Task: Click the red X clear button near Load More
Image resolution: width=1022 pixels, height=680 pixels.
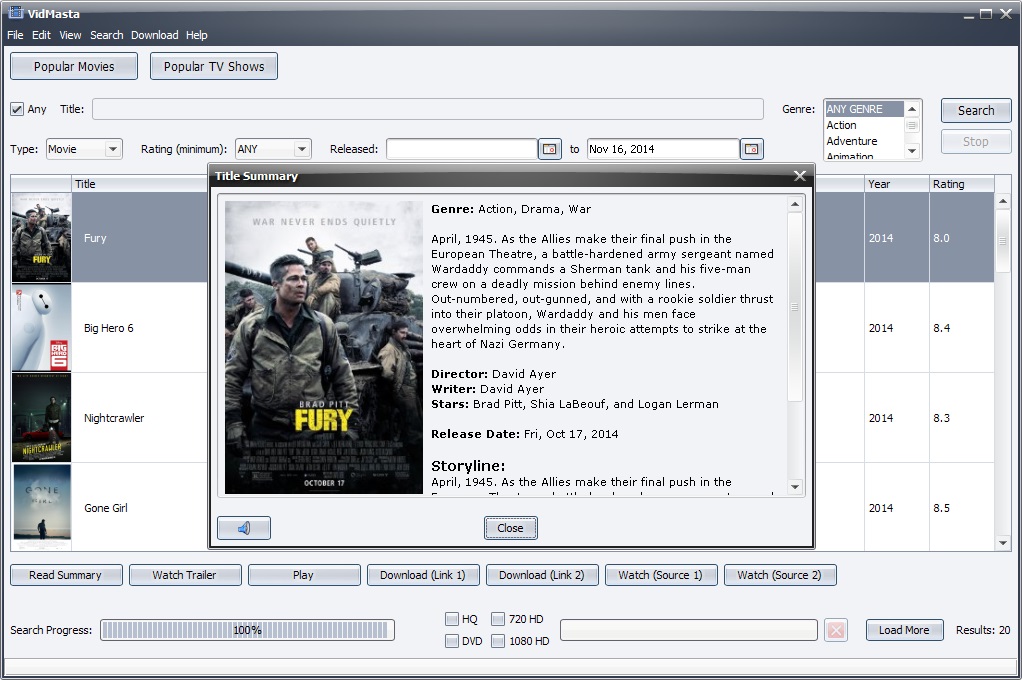Action: pyautogui.click(x=836, y=630)
